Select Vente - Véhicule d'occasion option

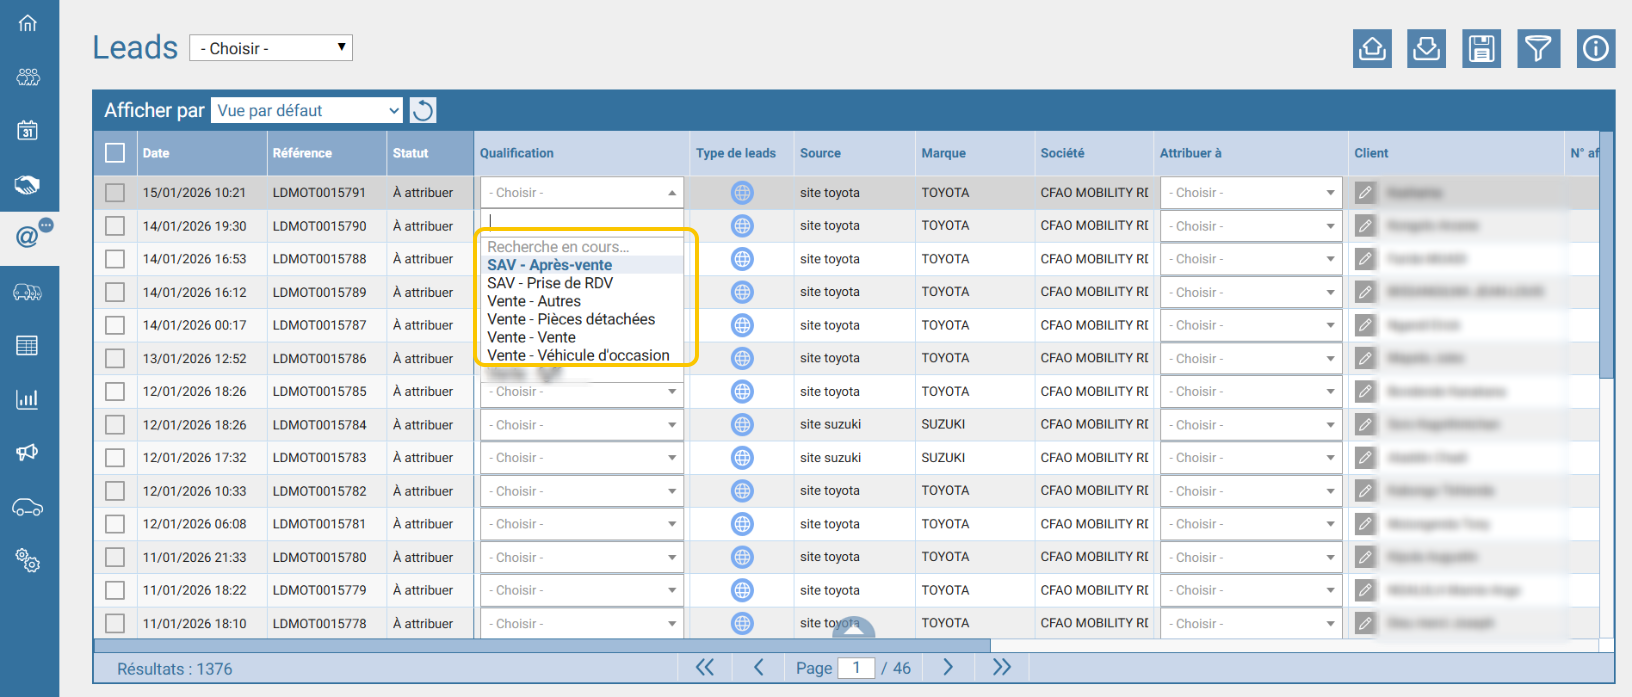click(583, 355)
